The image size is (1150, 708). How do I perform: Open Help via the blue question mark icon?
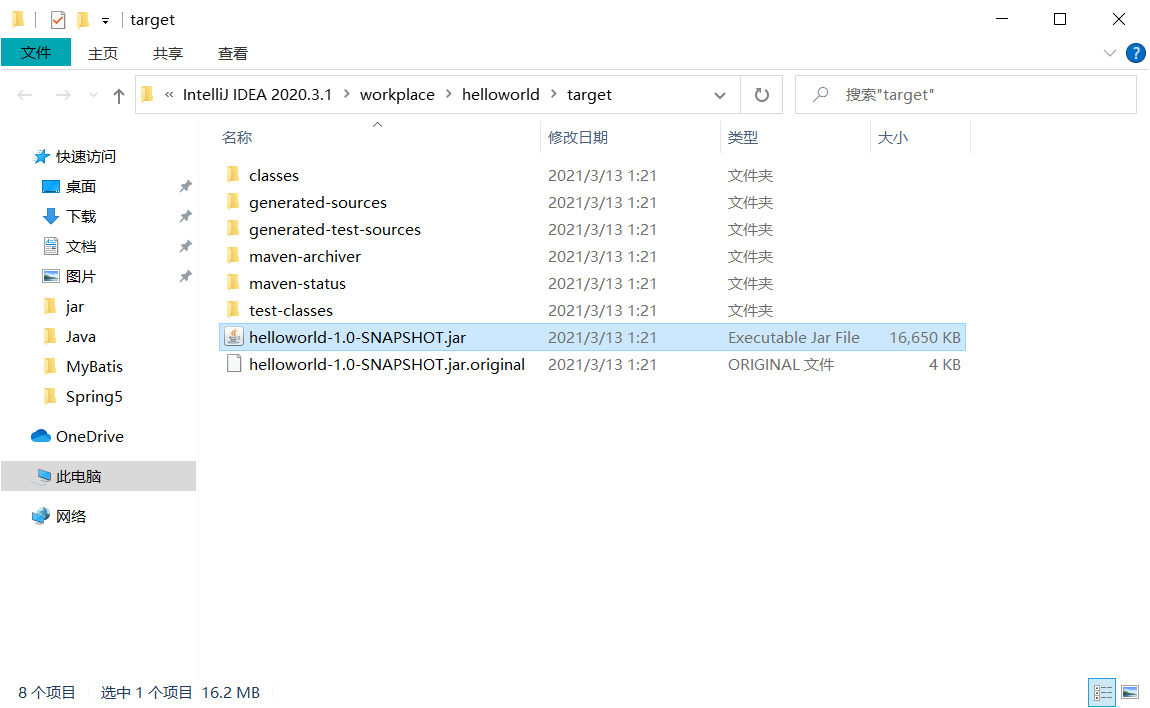point(1136,53)
